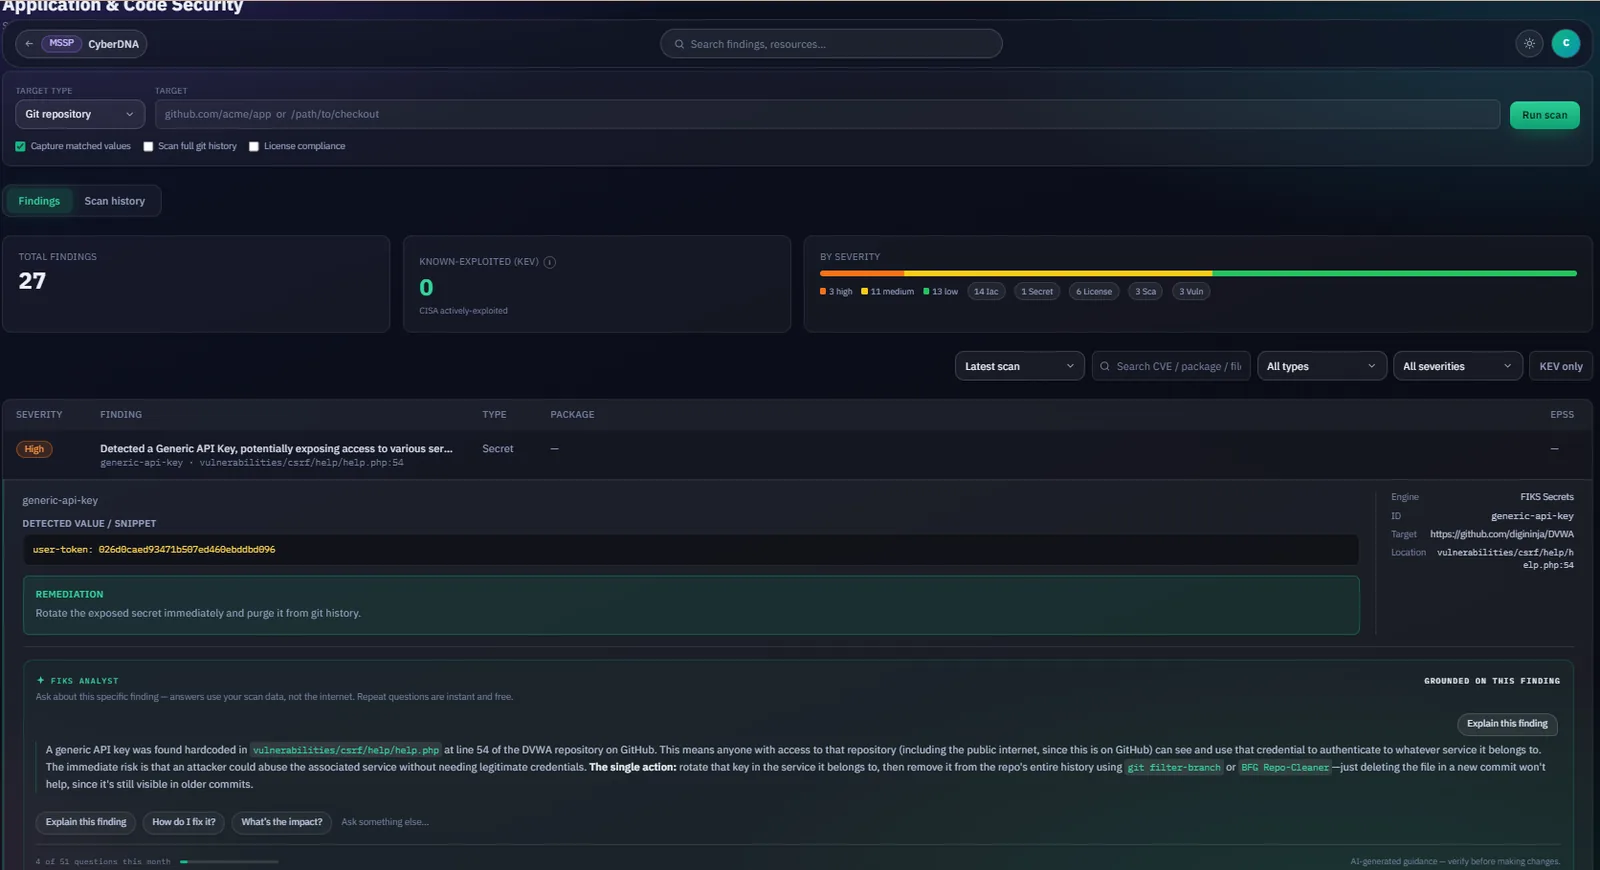Click the generic-api-key ID value
The height and width of the screenshot is (870, 1600).
1532,516
